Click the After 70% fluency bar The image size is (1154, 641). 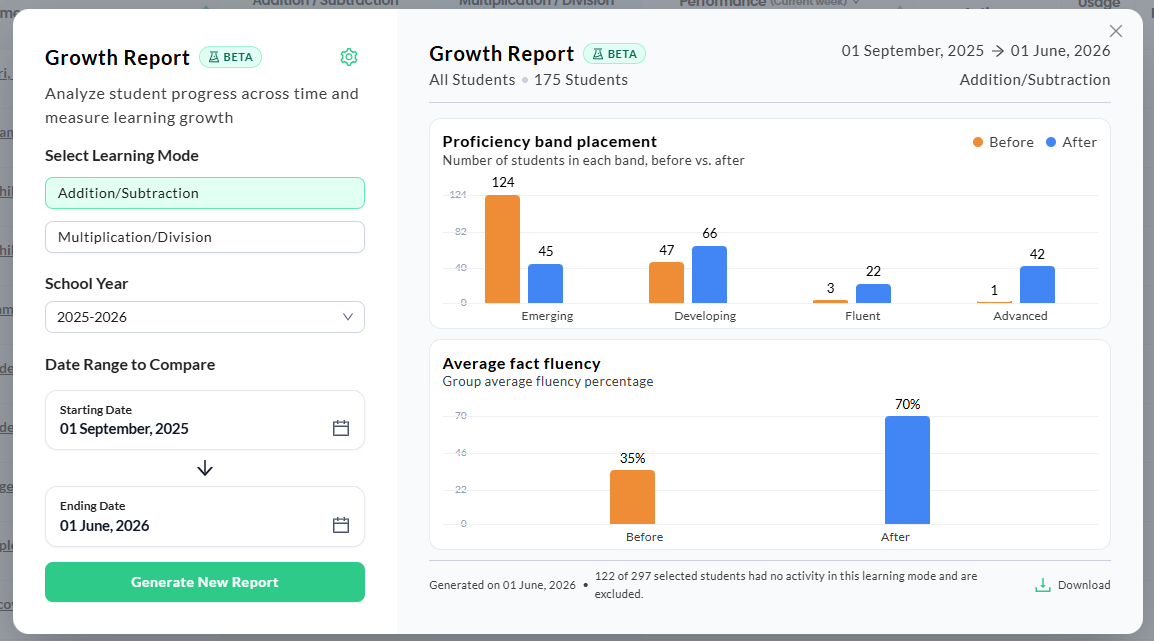(907, 470)
